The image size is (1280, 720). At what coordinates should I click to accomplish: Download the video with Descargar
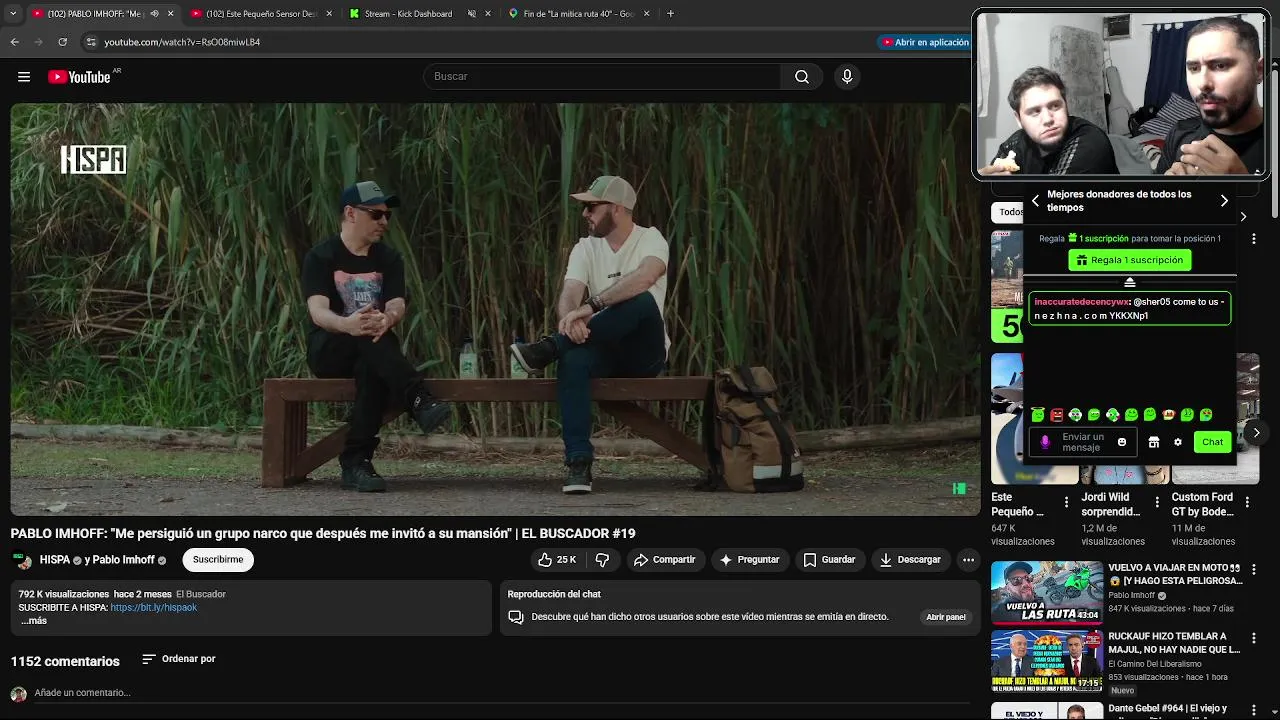[x=911, y=560]
